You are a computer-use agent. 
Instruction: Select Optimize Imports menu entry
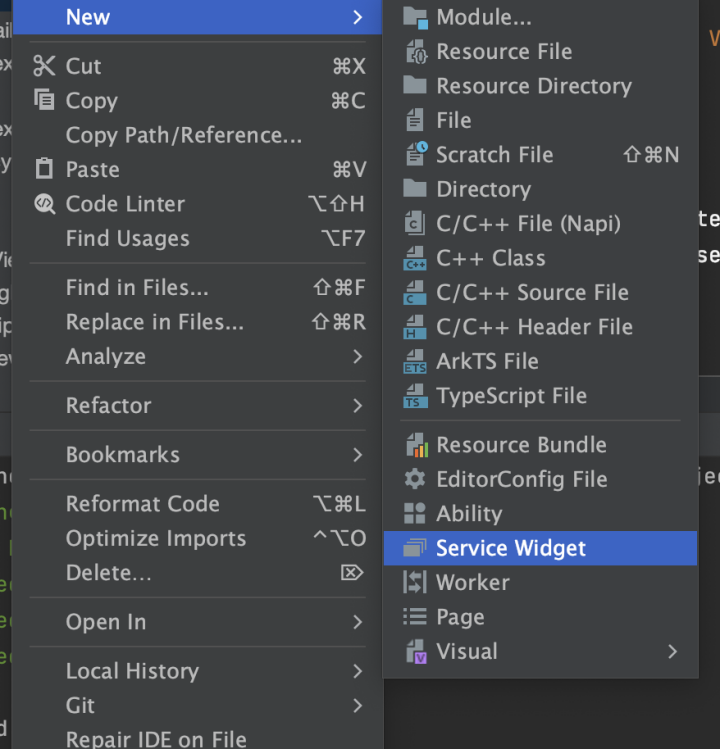155,538
